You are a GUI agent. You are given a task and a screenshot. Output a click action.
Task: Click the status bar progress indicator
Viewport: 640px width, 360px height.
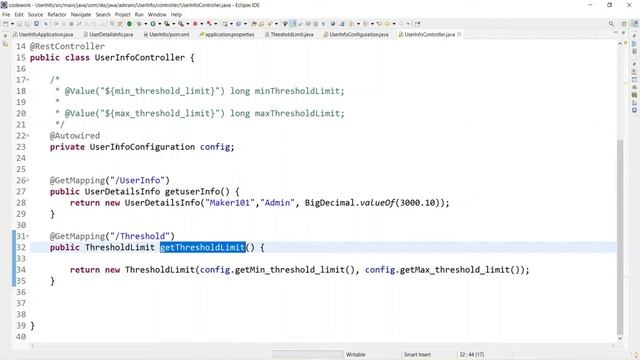[308, 354]
